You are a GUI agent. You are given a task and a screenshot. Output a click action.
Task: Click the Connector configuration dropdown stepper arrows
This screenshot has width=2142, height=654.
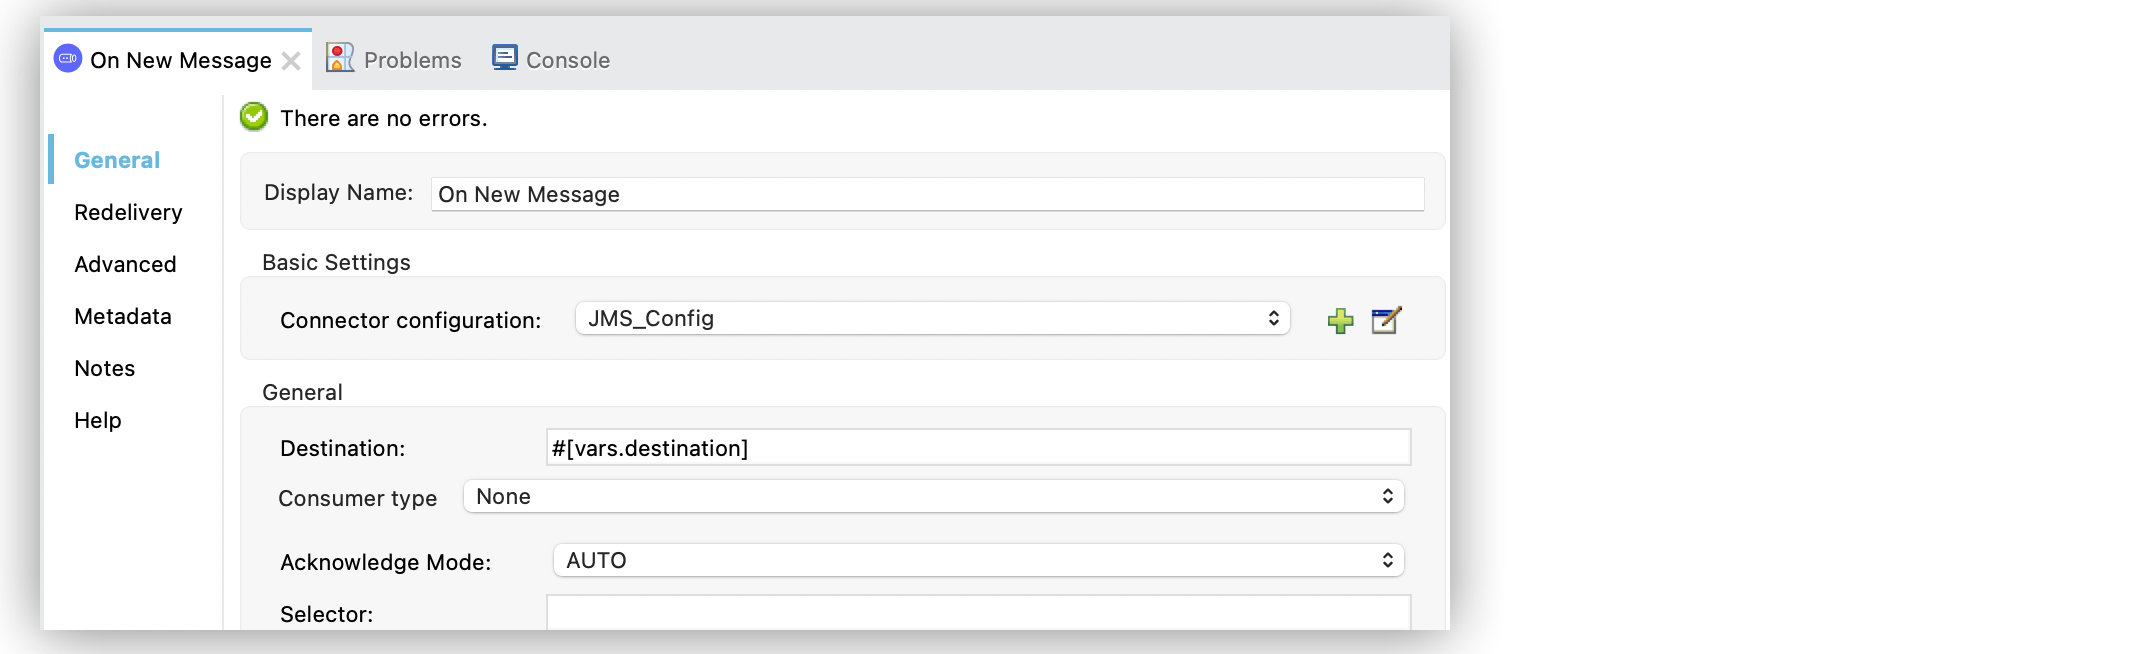[1272, 317]
